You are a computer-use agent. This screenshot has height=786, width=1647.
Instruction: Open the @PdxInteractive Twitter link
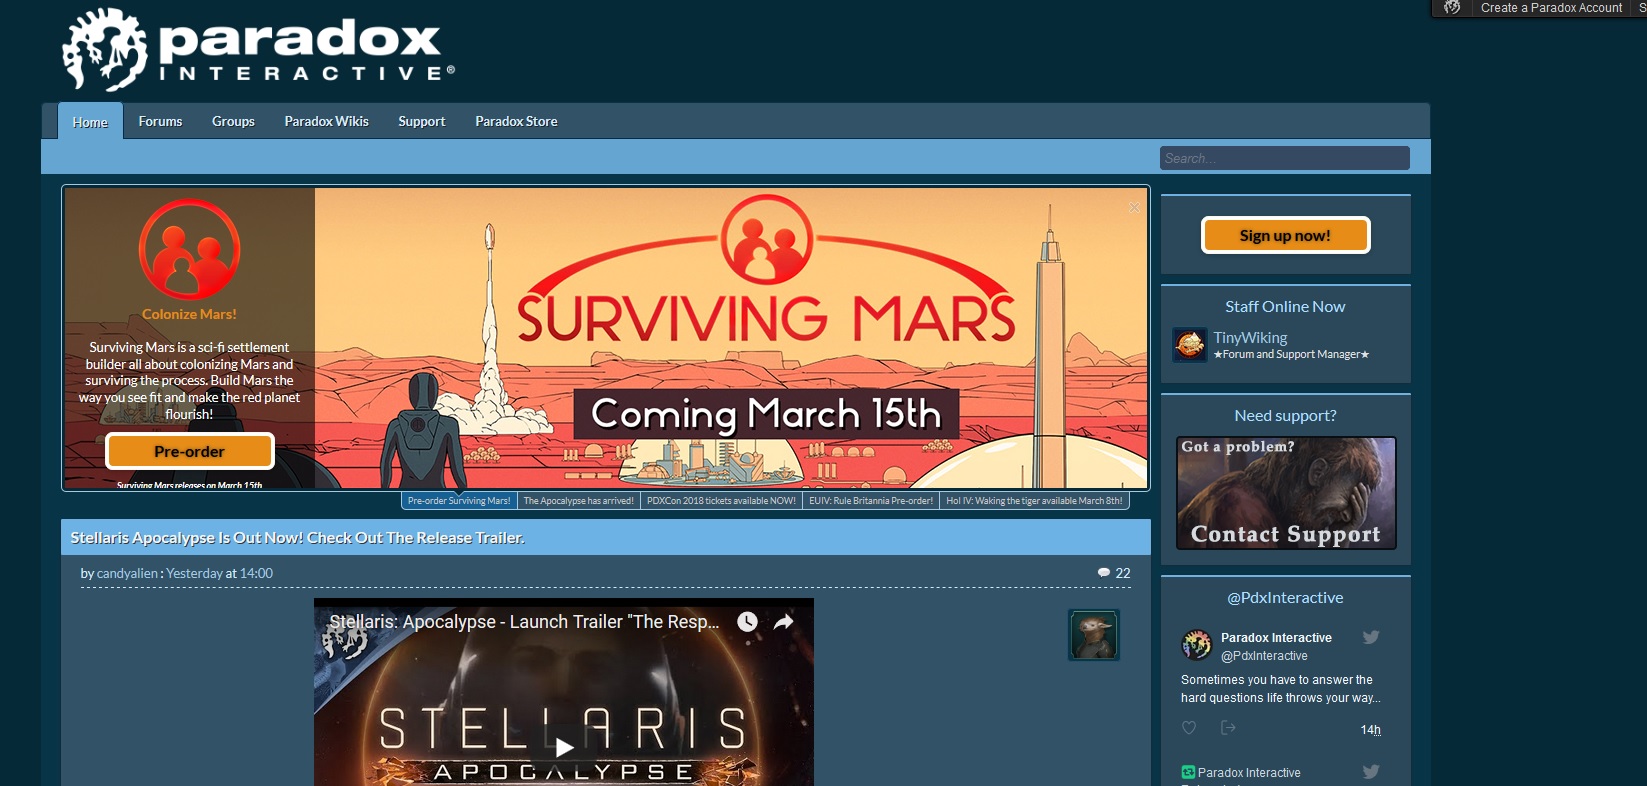coord(1285,597)
